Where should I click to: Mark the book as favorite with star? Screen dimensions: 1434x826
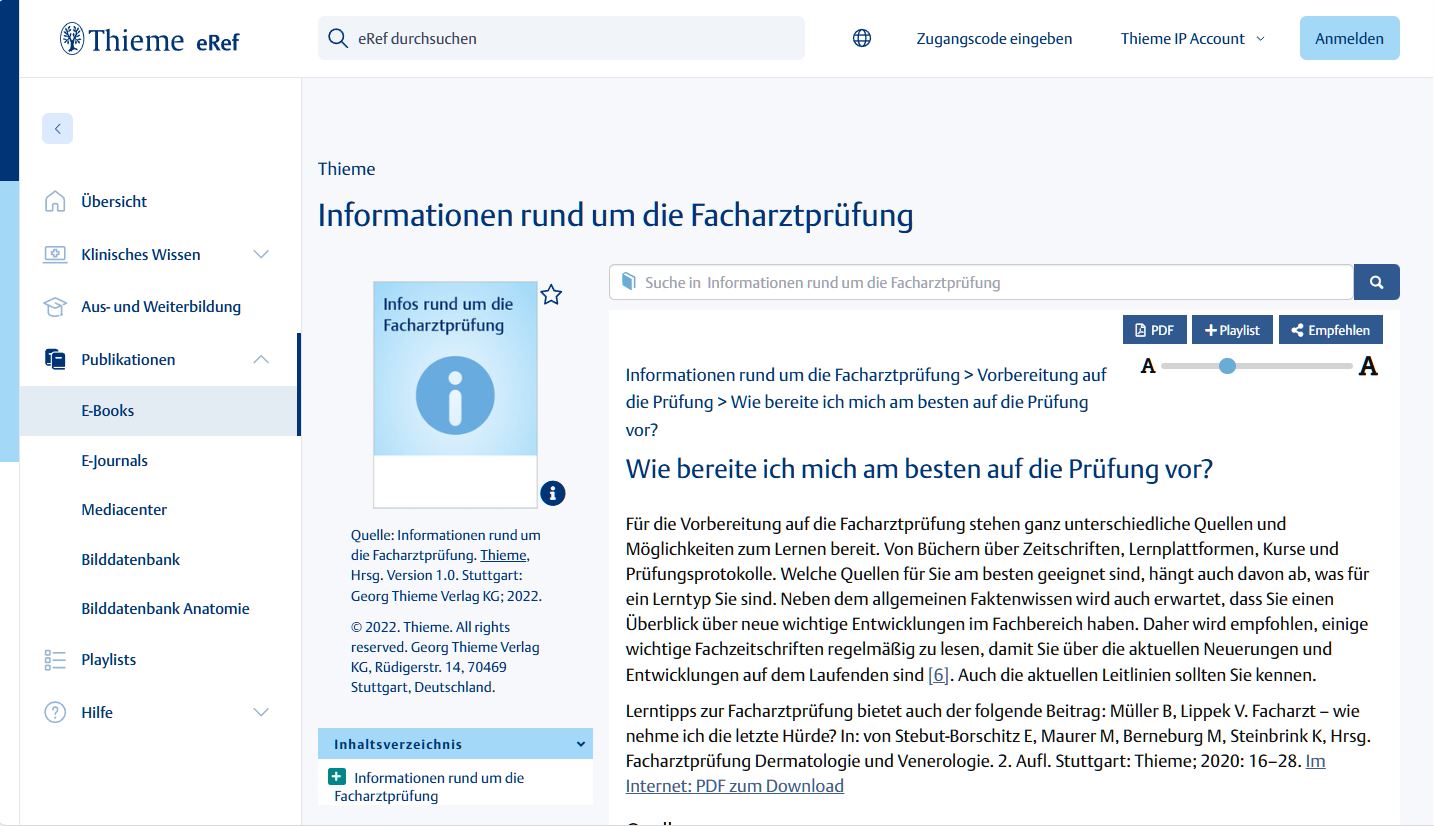(551, 294)
